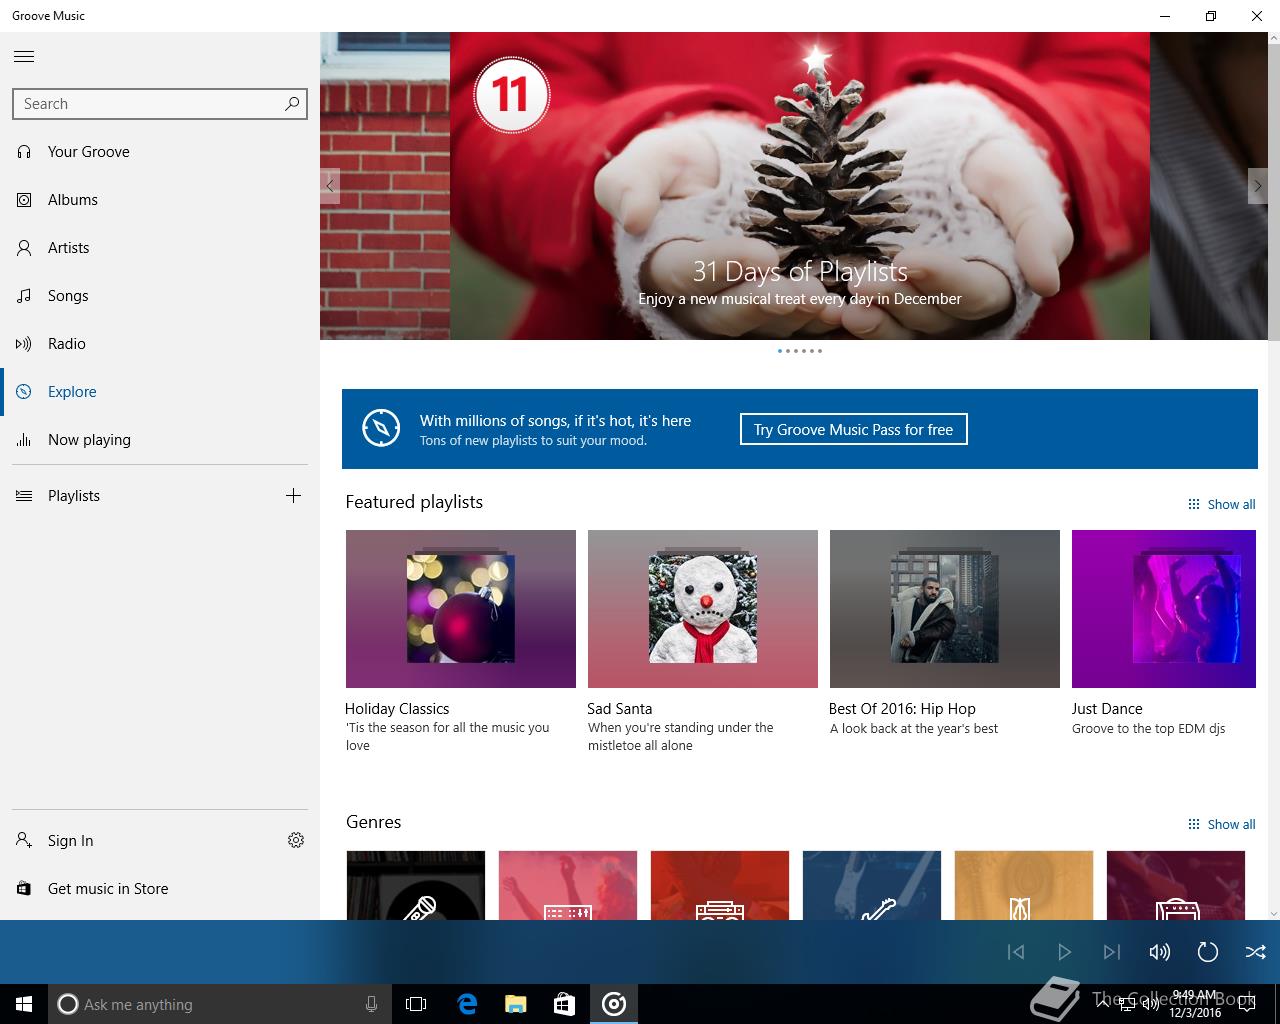The image size is (1280, 1024).
Task: Select Explore in the sidebar
Action: point(160,392)
